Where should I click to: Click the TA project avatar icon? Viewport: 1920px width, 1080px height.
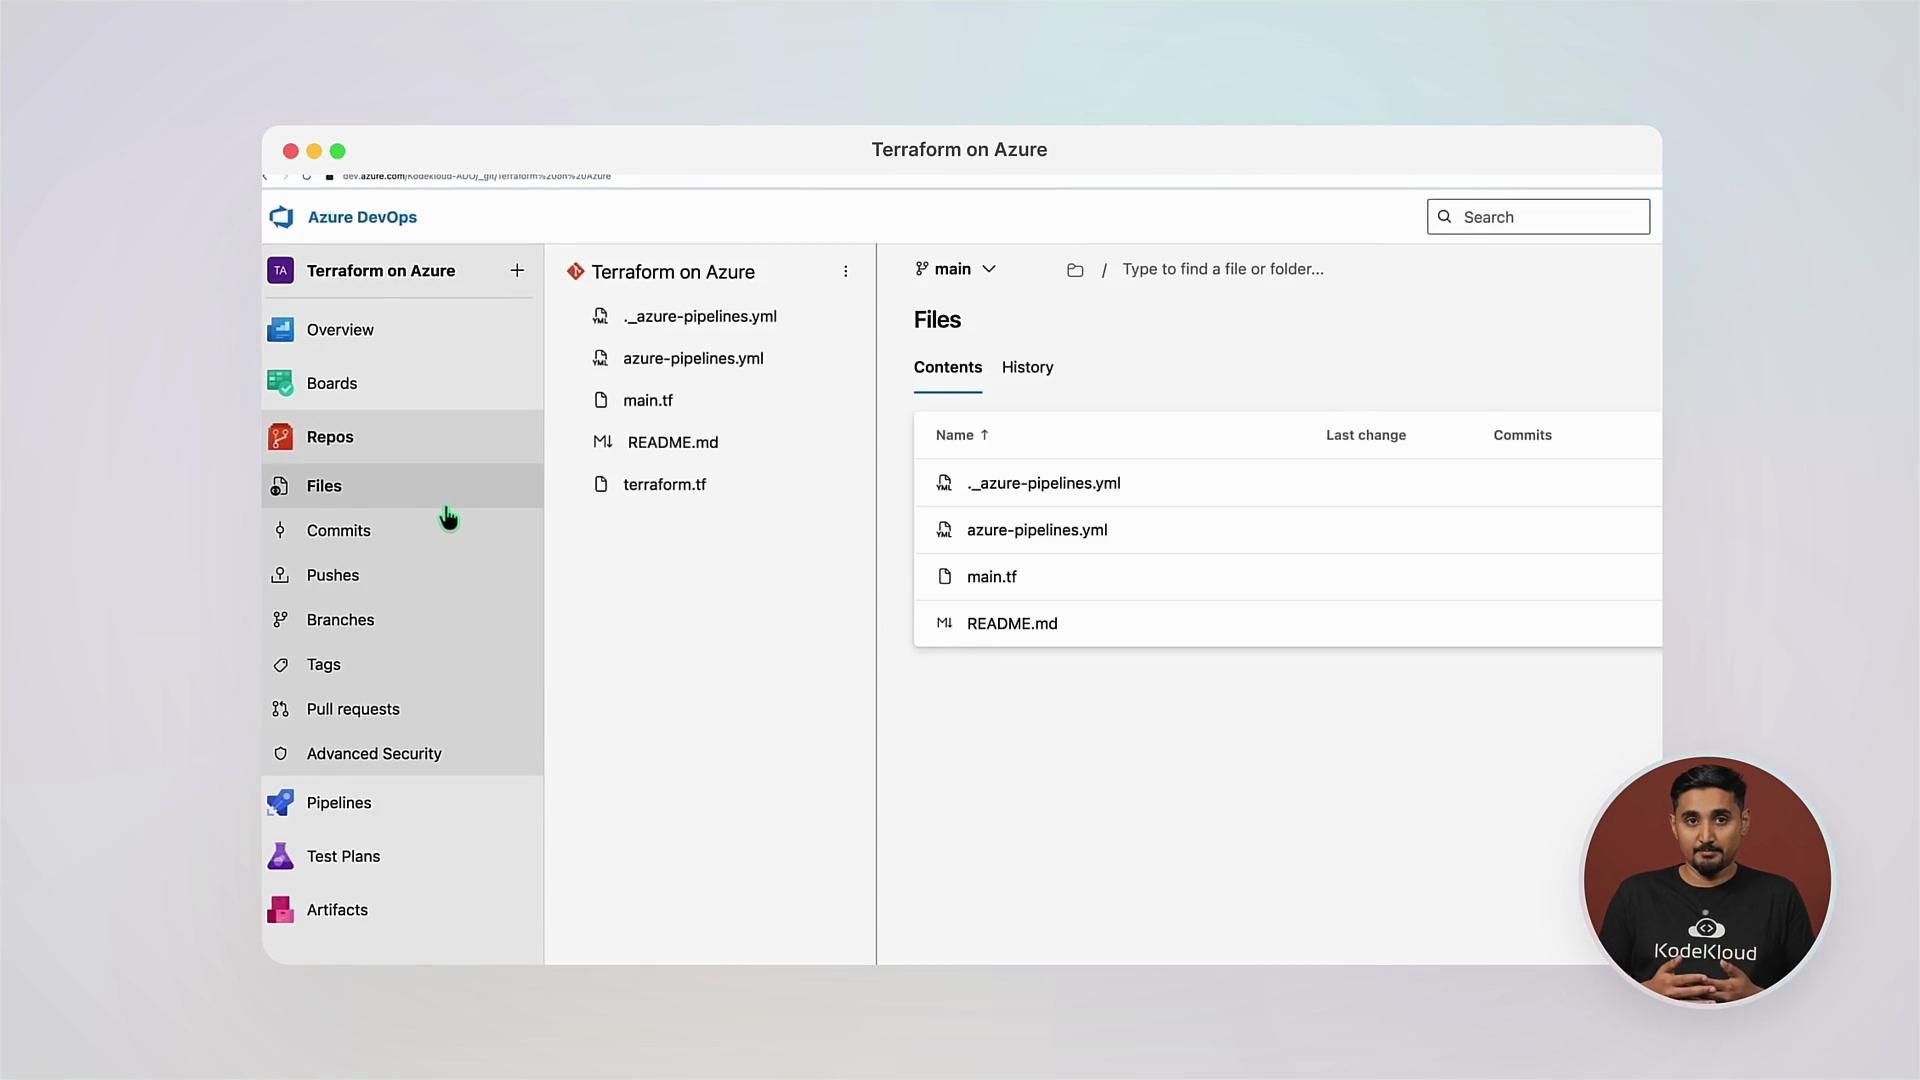(280, 271)
